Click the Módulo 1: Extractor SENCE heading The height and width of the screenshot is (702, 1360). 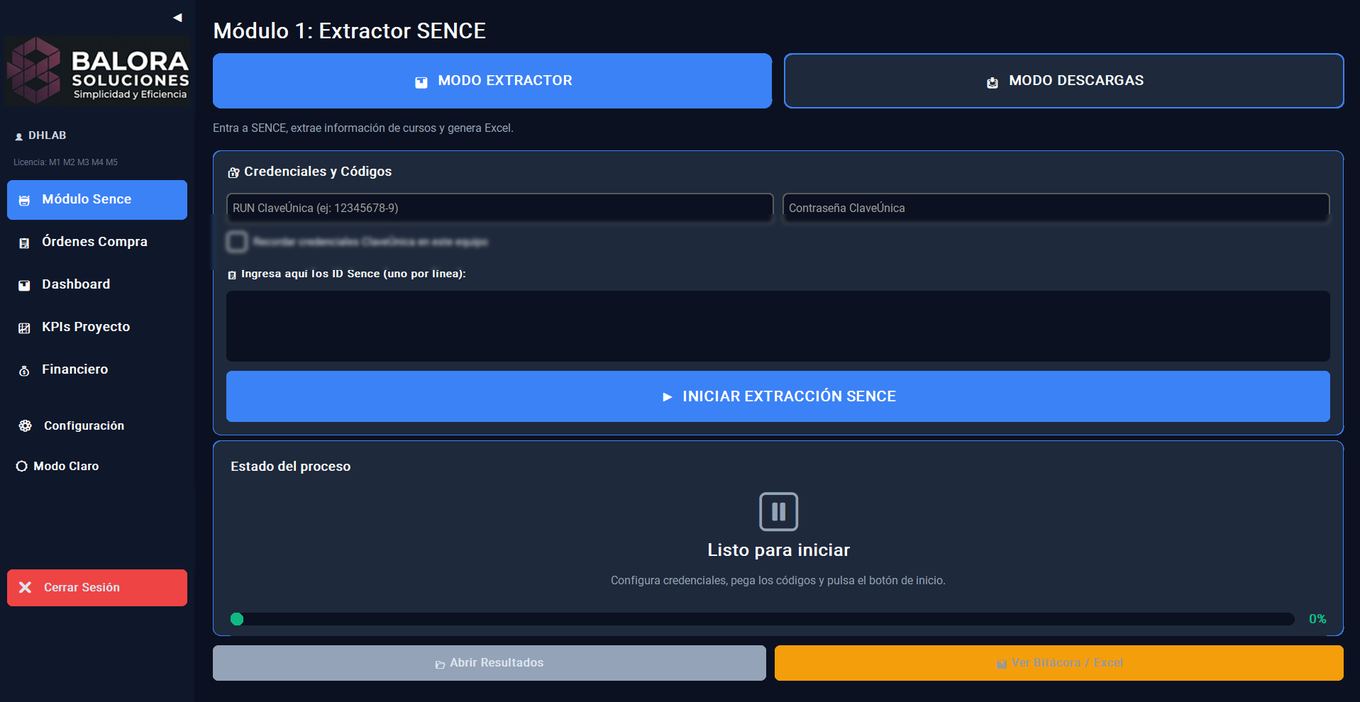coord(350,31)
